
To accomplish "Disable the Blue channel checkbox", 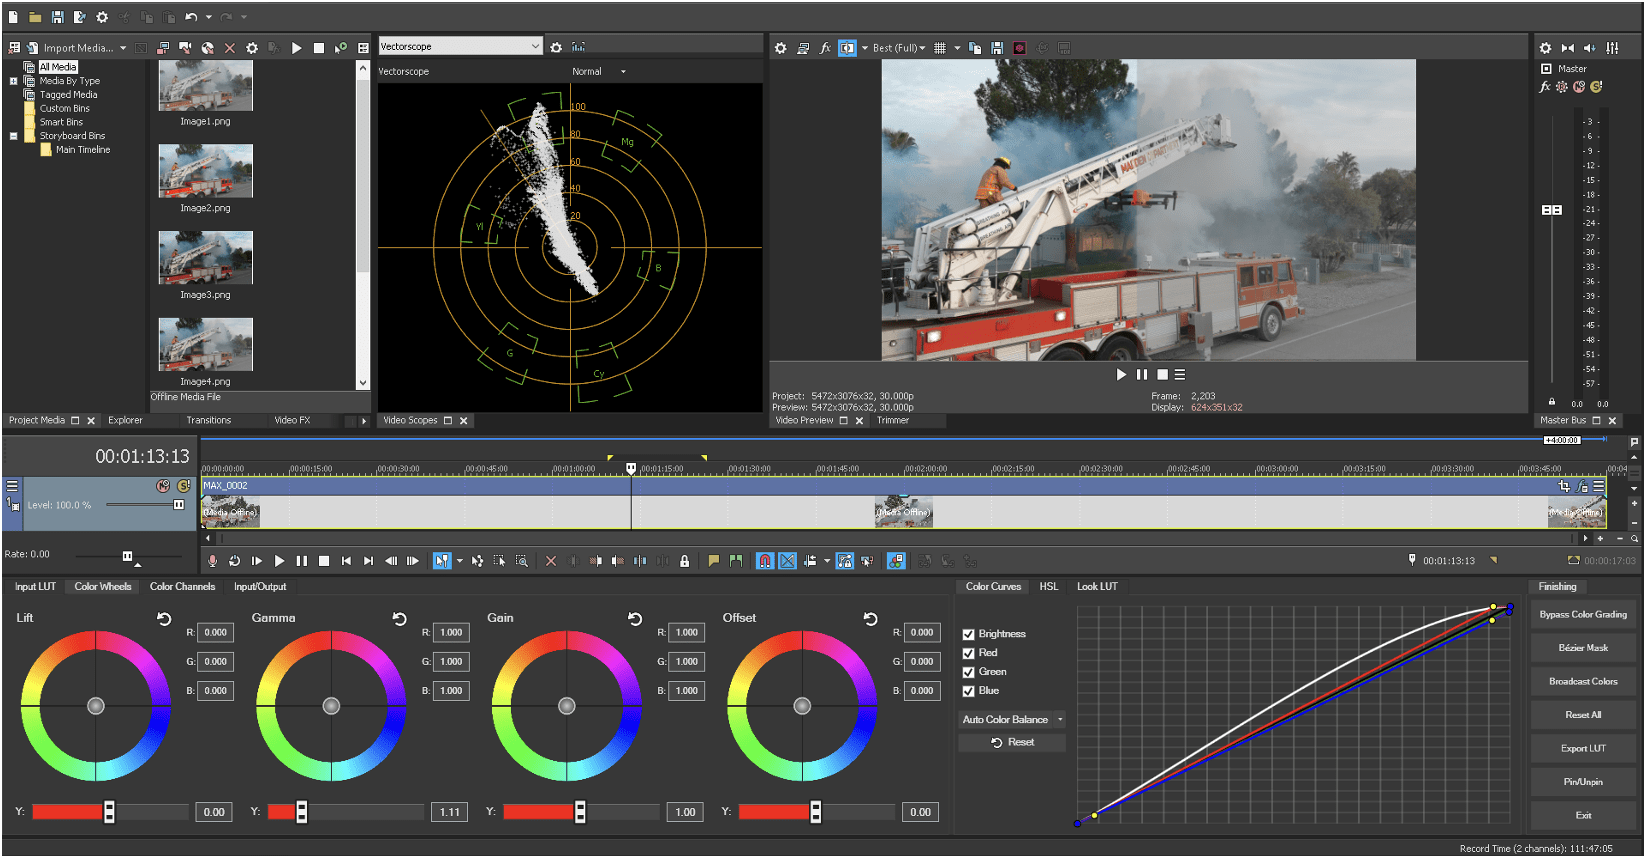I will point(968,691).
